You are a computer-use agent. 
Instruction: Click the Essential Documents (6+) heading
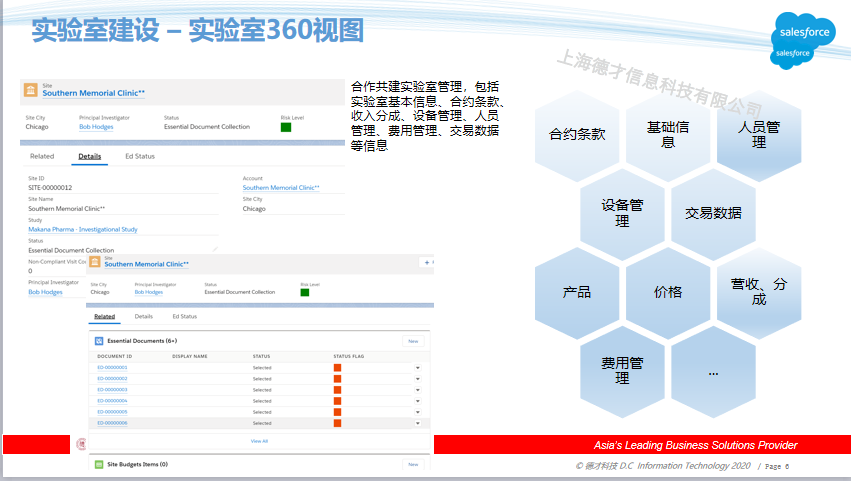tap(142, 341)
